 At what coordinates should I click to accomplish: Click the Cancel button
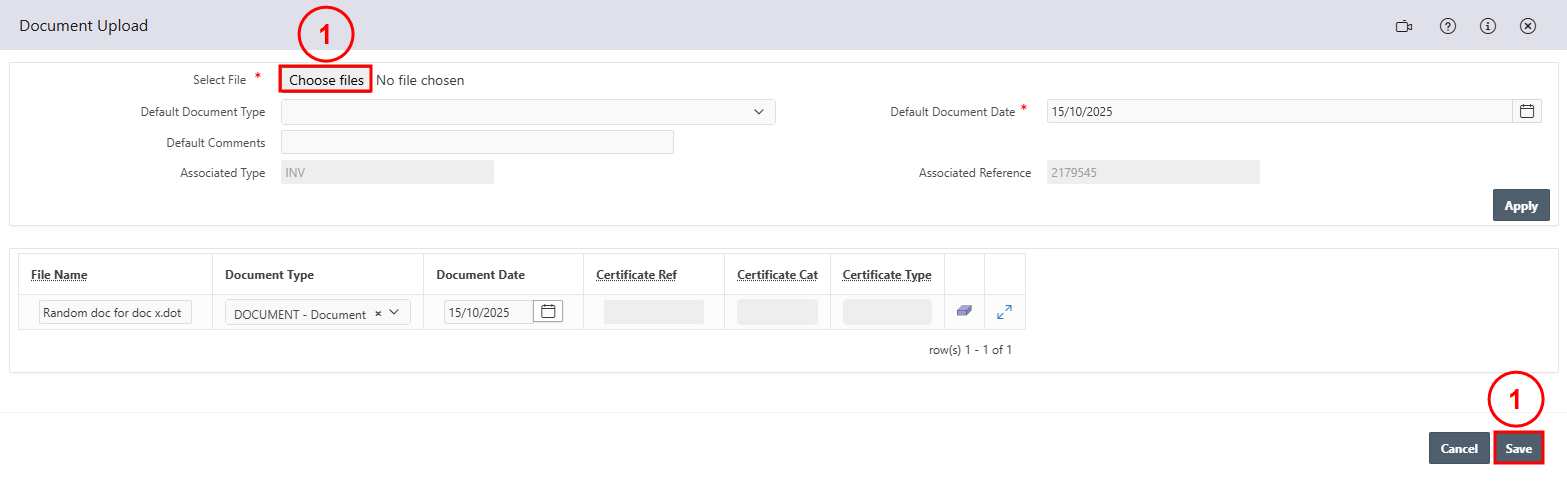click(x=1459, y=449)
